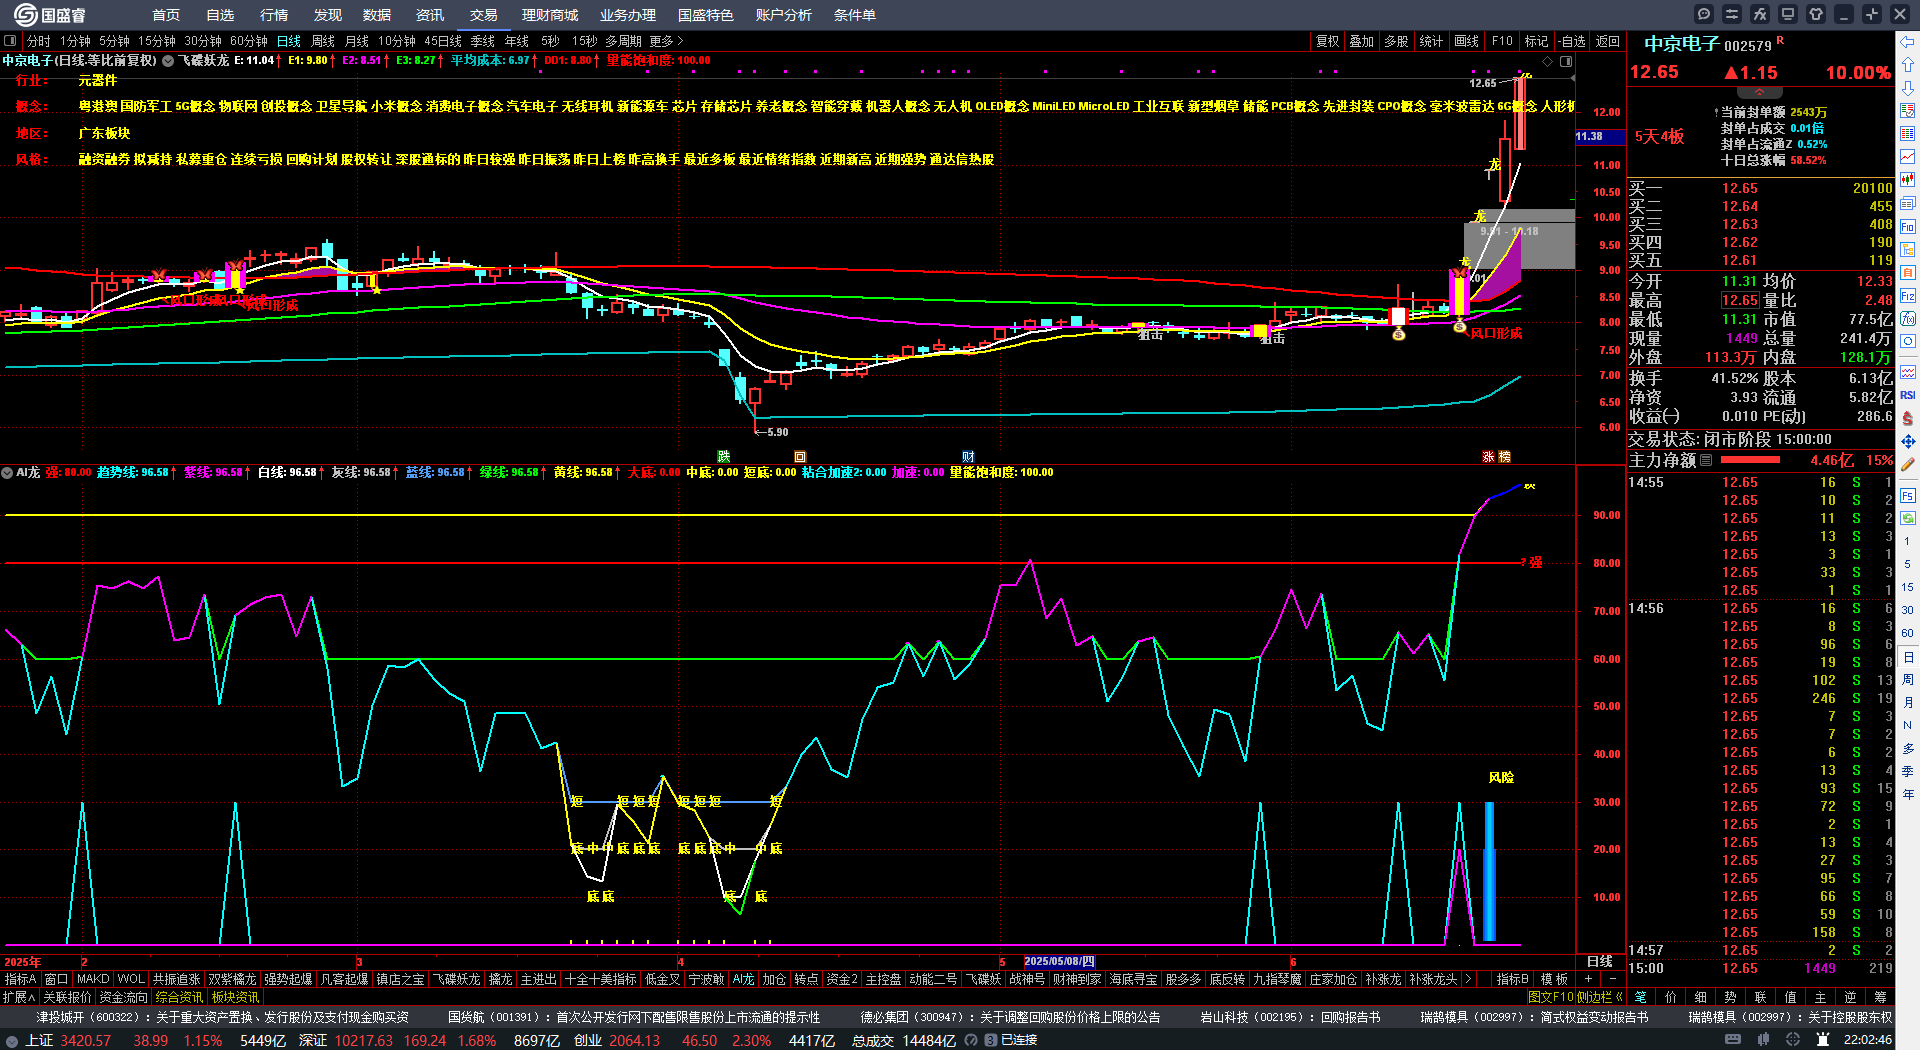Expand the 更多 periods dropdown
Viewport: 1920px width, 1050px height.
coord(666,41)
